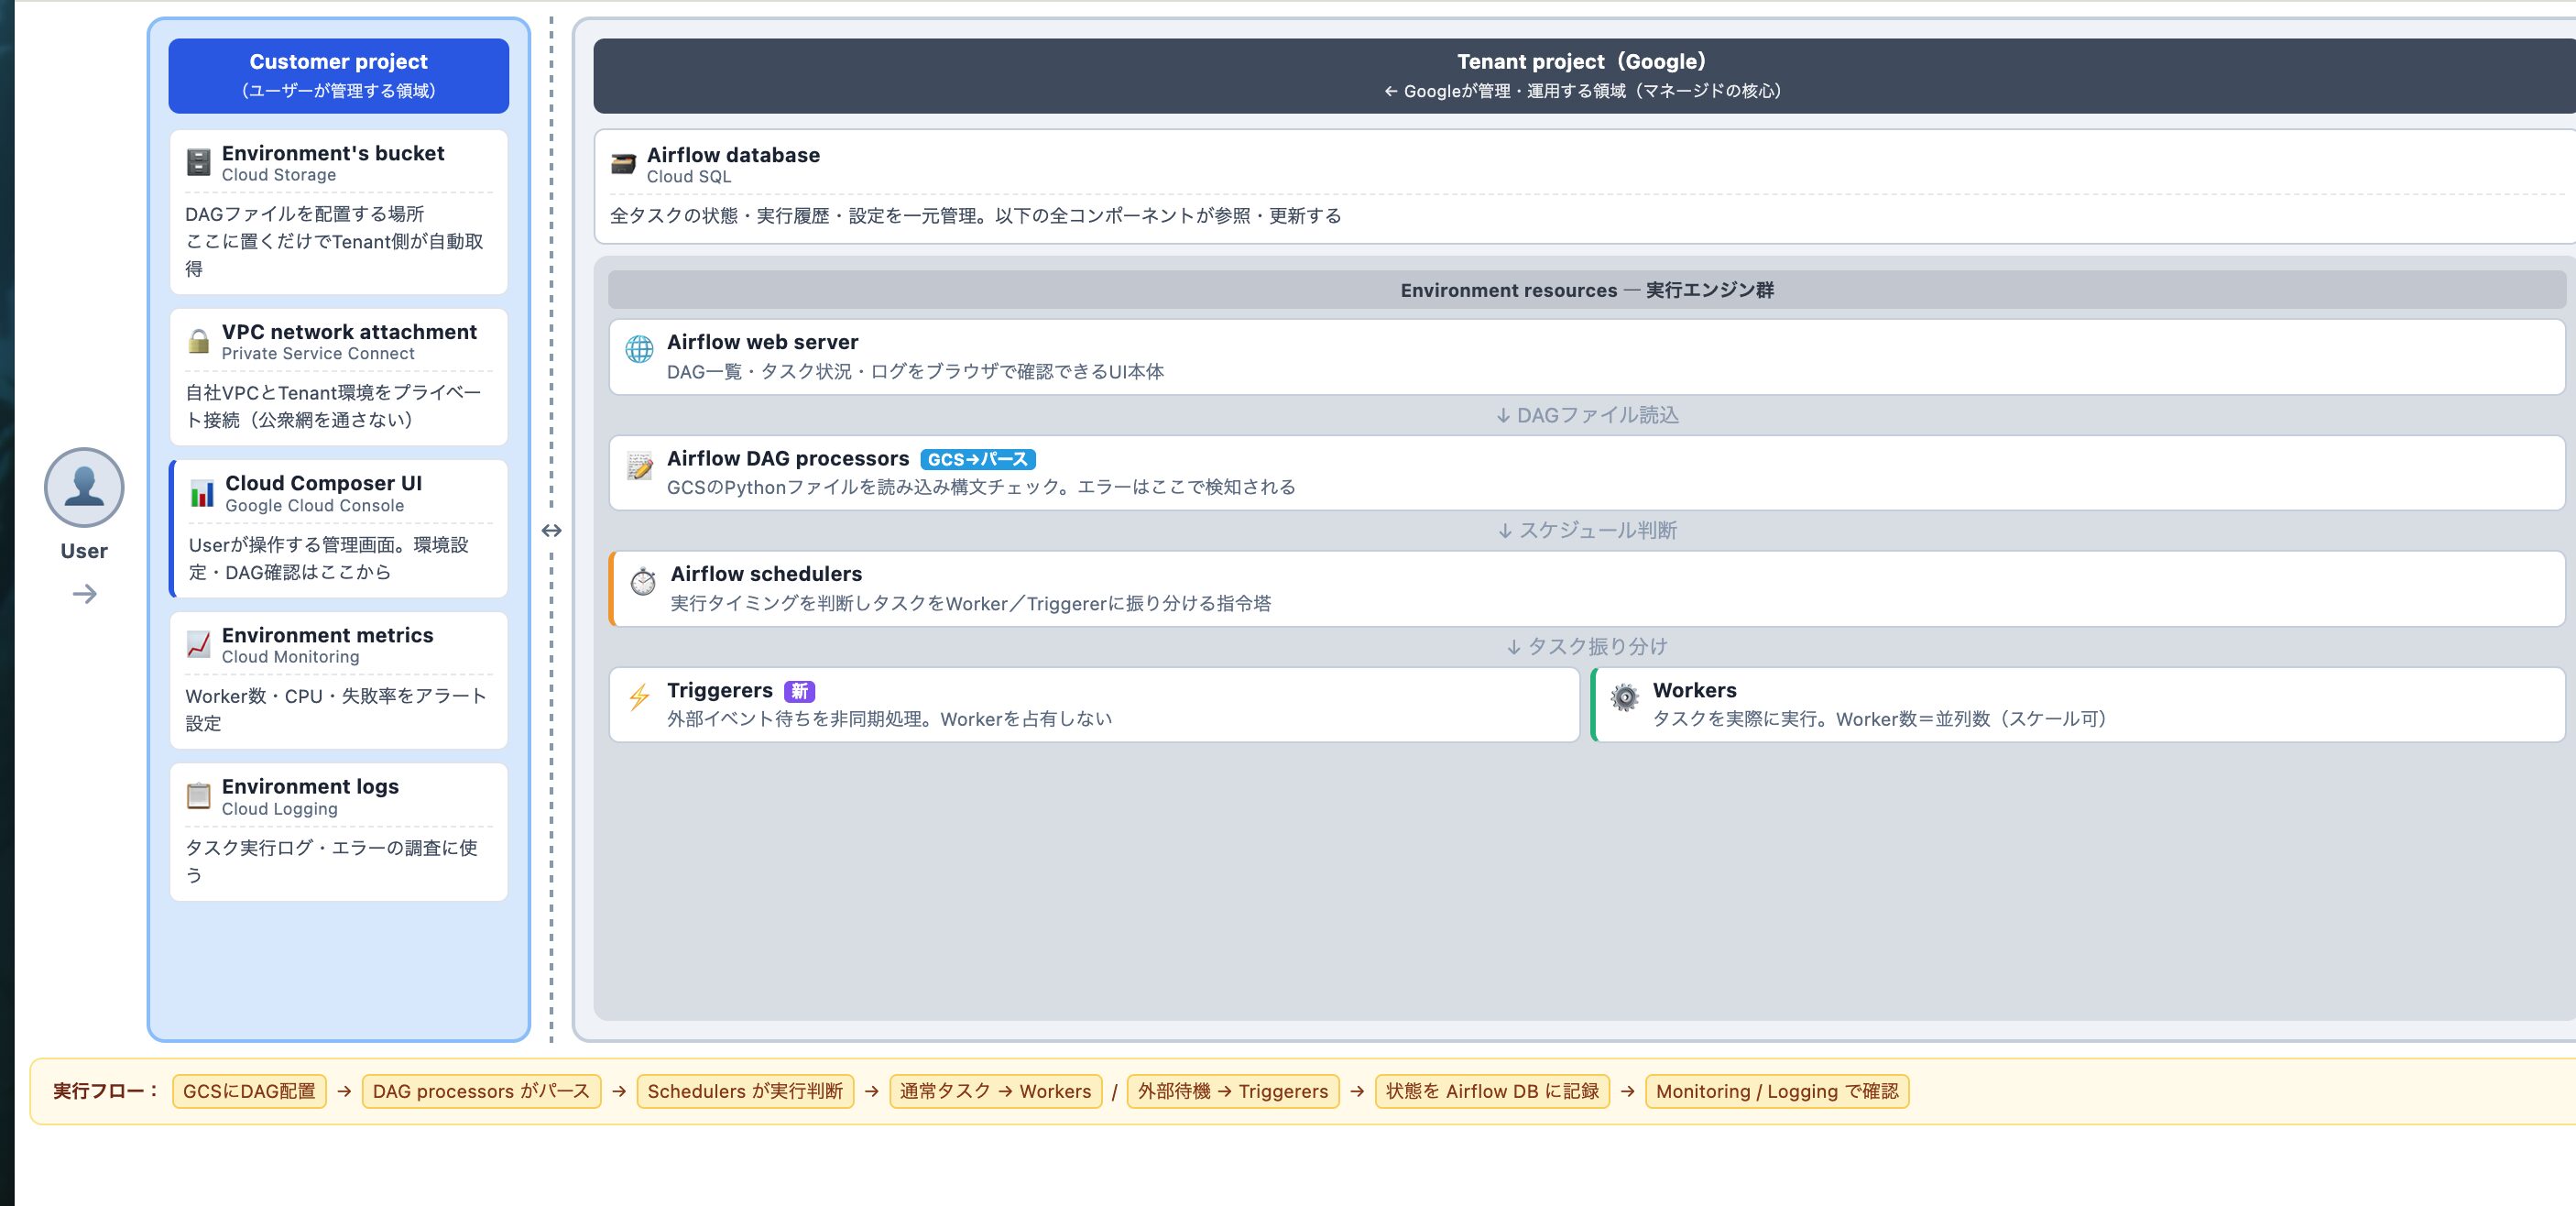Viewport: 2576px width, 1206px height.
Task: Click the gear icon beside Workers
Action: click(1625, 697)
